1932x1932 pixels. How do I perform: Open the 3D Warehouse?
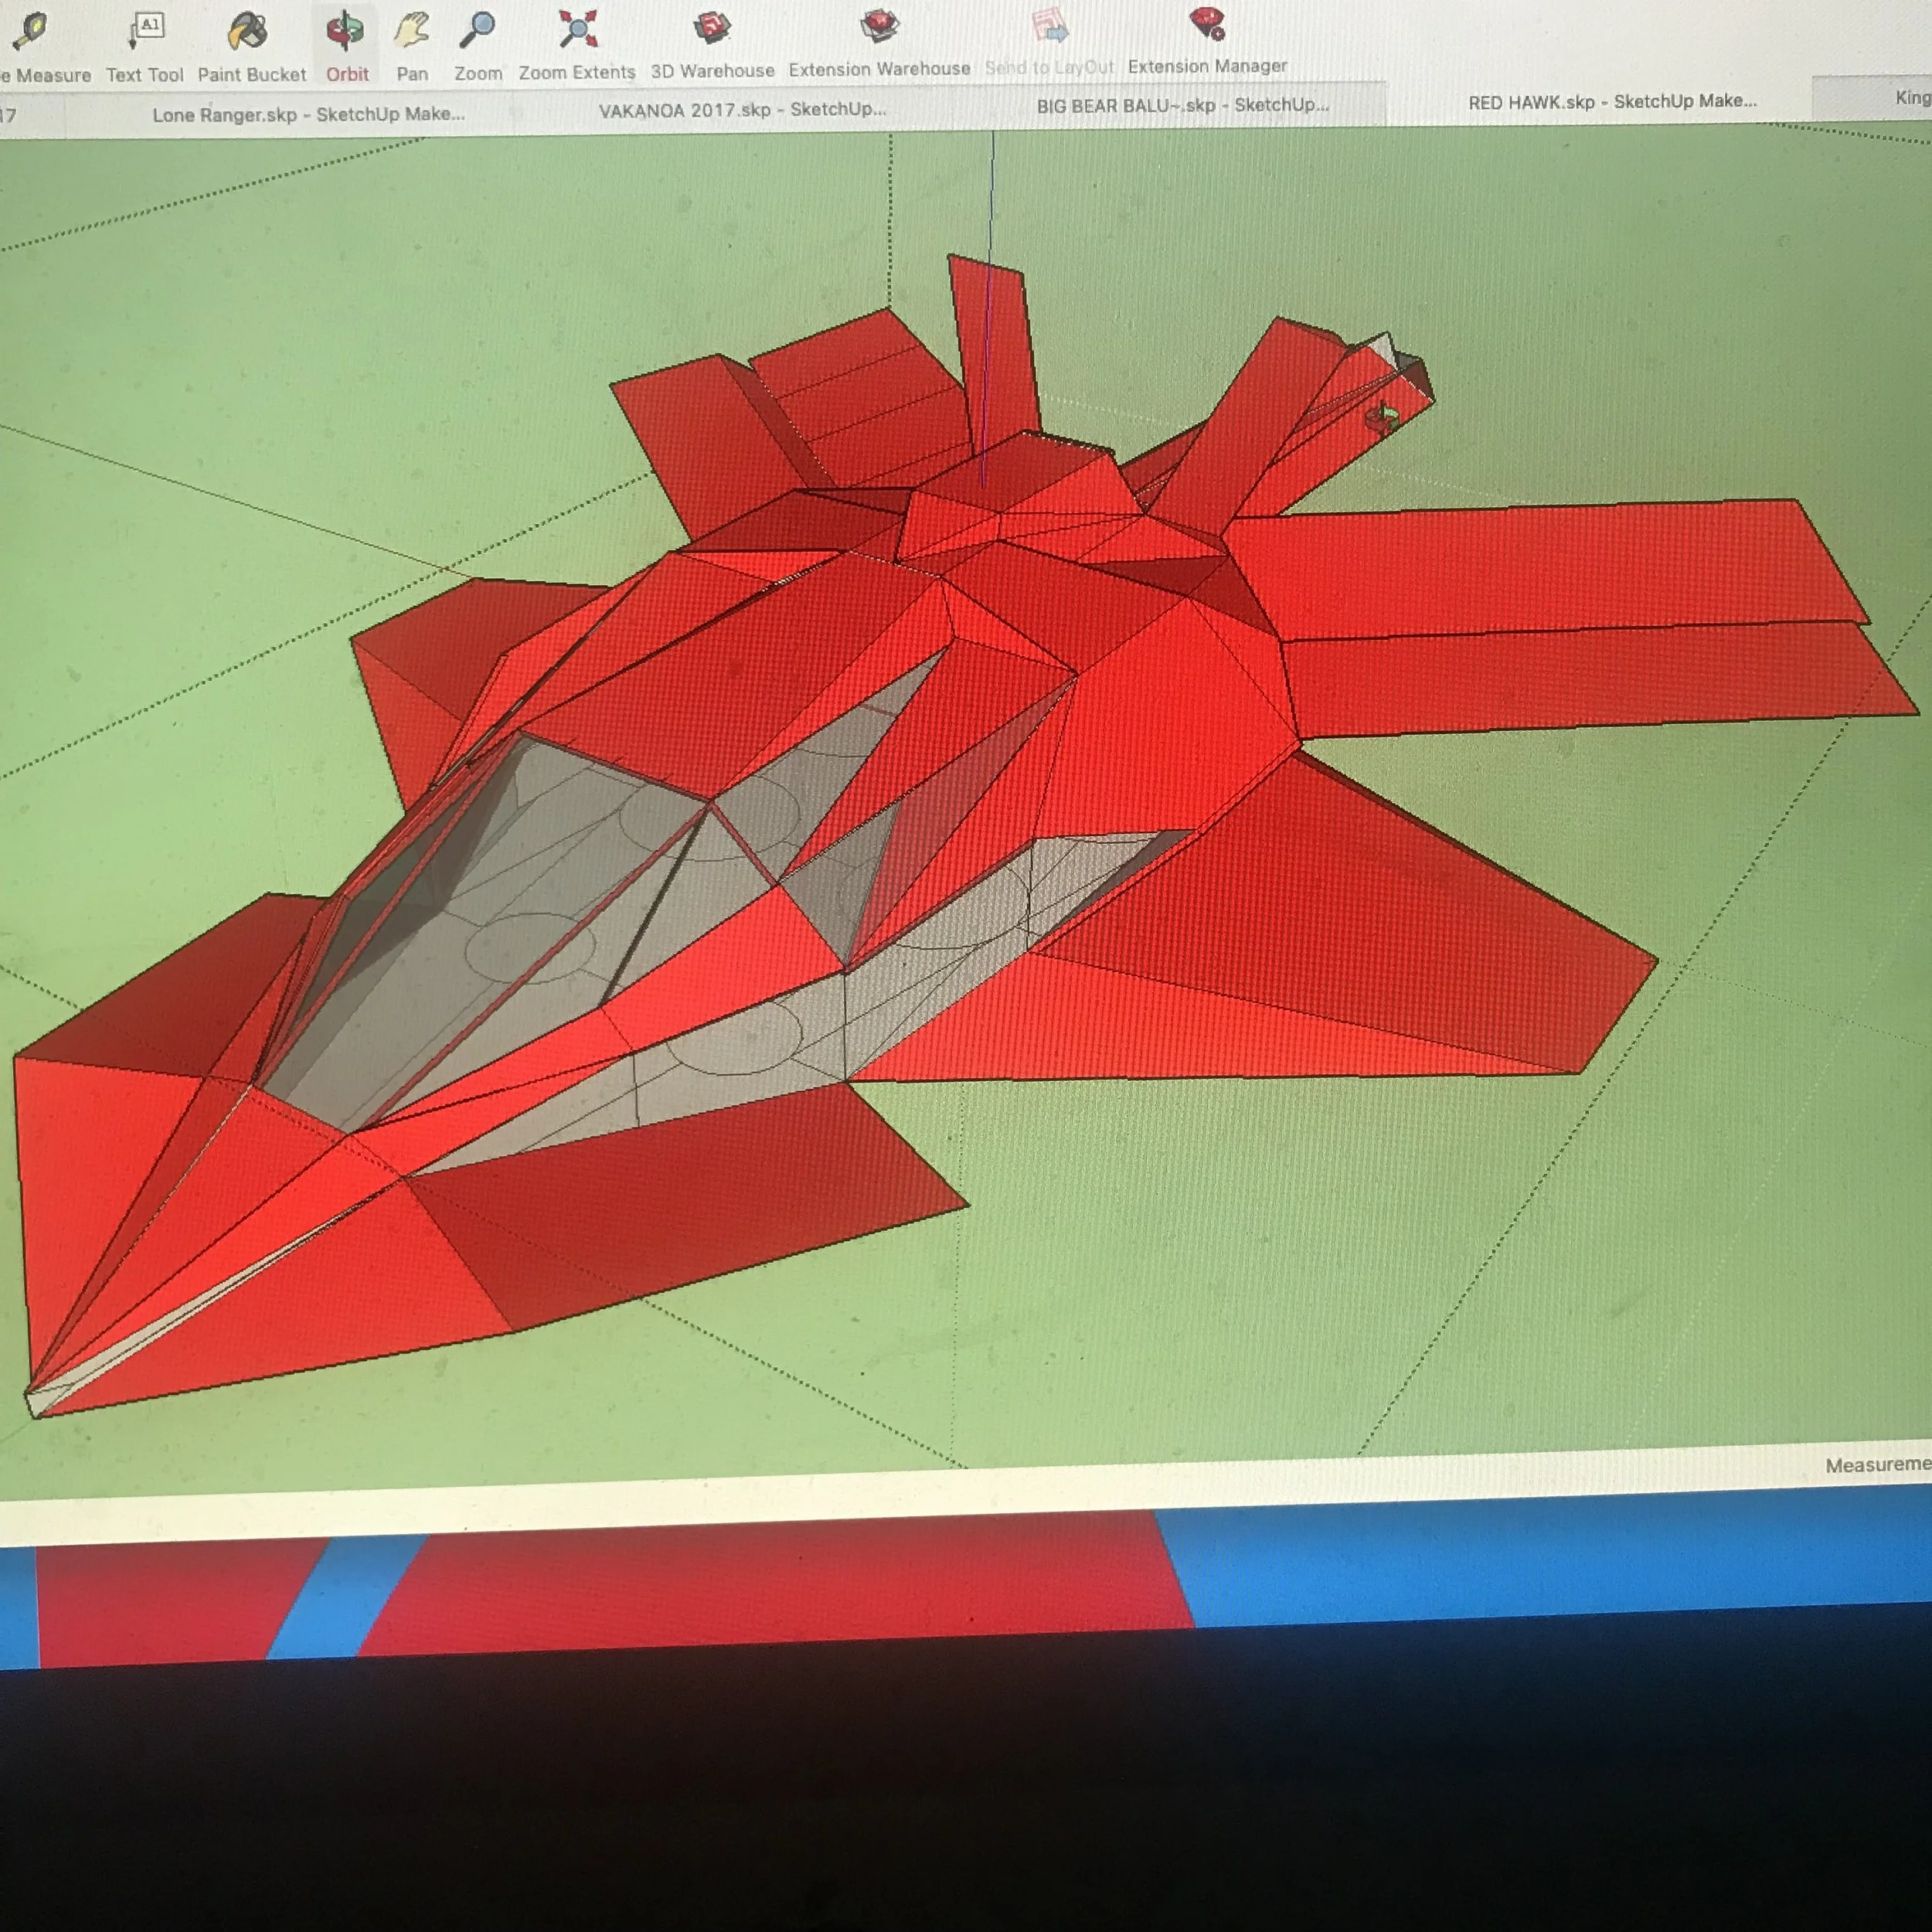[x=713, y=27]
